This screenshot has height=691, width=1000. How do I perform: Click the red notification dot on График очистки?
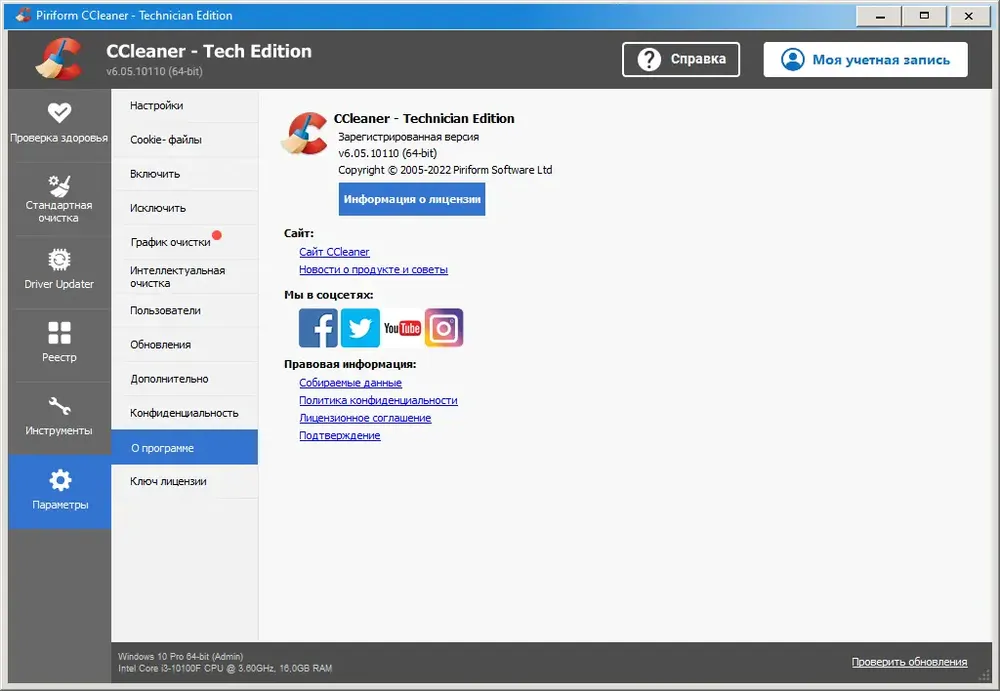[x=217, y=235]
